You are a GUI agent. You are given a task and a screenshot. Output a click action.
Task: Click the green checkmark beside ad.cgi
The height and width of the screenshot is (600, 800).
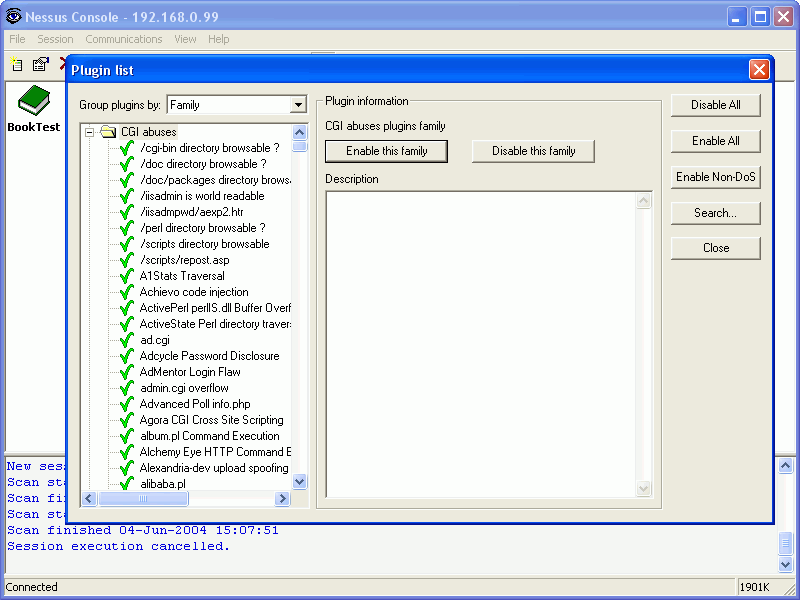coord(124,339)
